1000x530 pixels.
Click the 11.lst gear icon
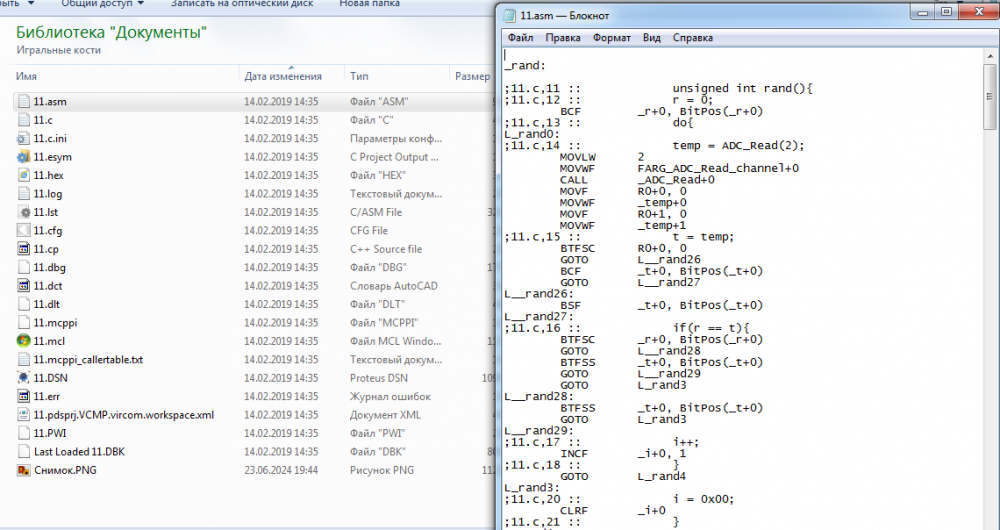tap(24, 212)
